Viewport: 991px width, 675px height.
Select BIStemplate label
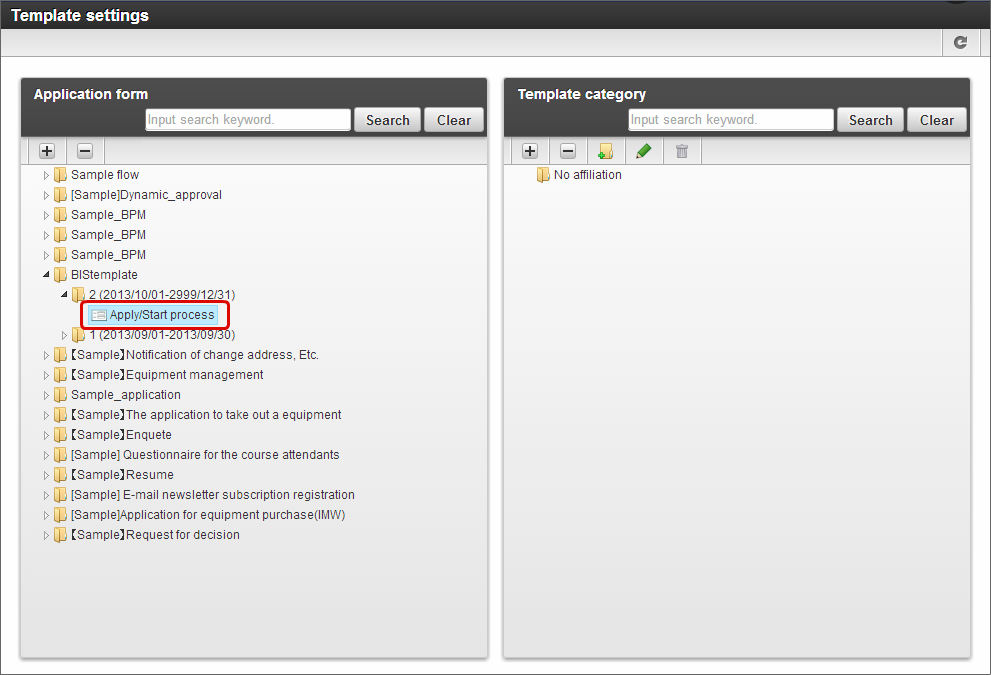[104, 275]
